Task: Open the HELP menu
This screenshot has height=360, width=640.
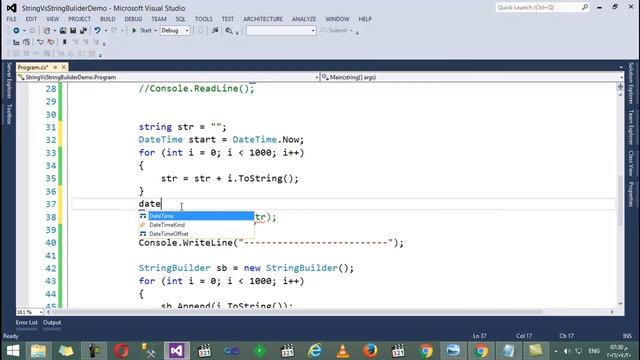Action: coord(365,19)
